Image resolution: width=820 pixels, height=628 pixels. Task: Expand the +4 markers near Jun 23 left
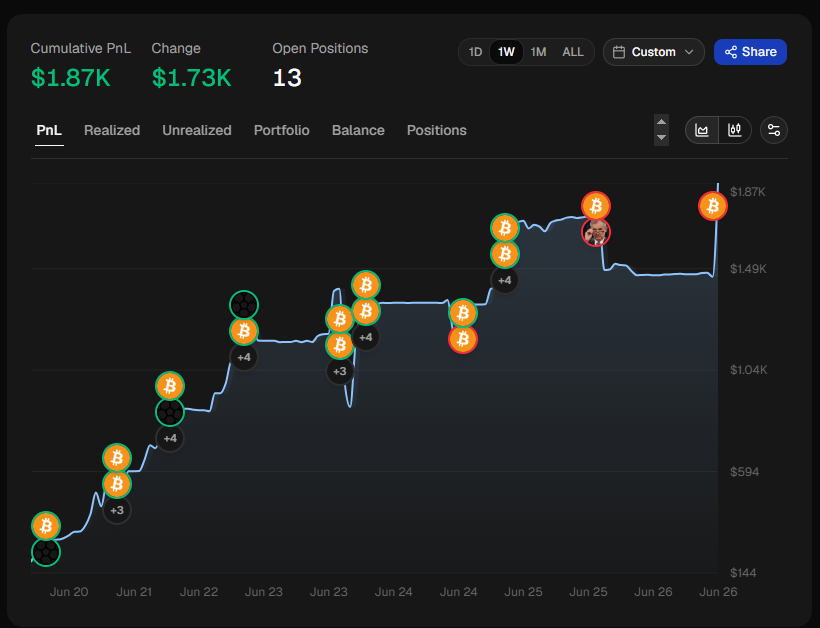click(x=244, y=357)
